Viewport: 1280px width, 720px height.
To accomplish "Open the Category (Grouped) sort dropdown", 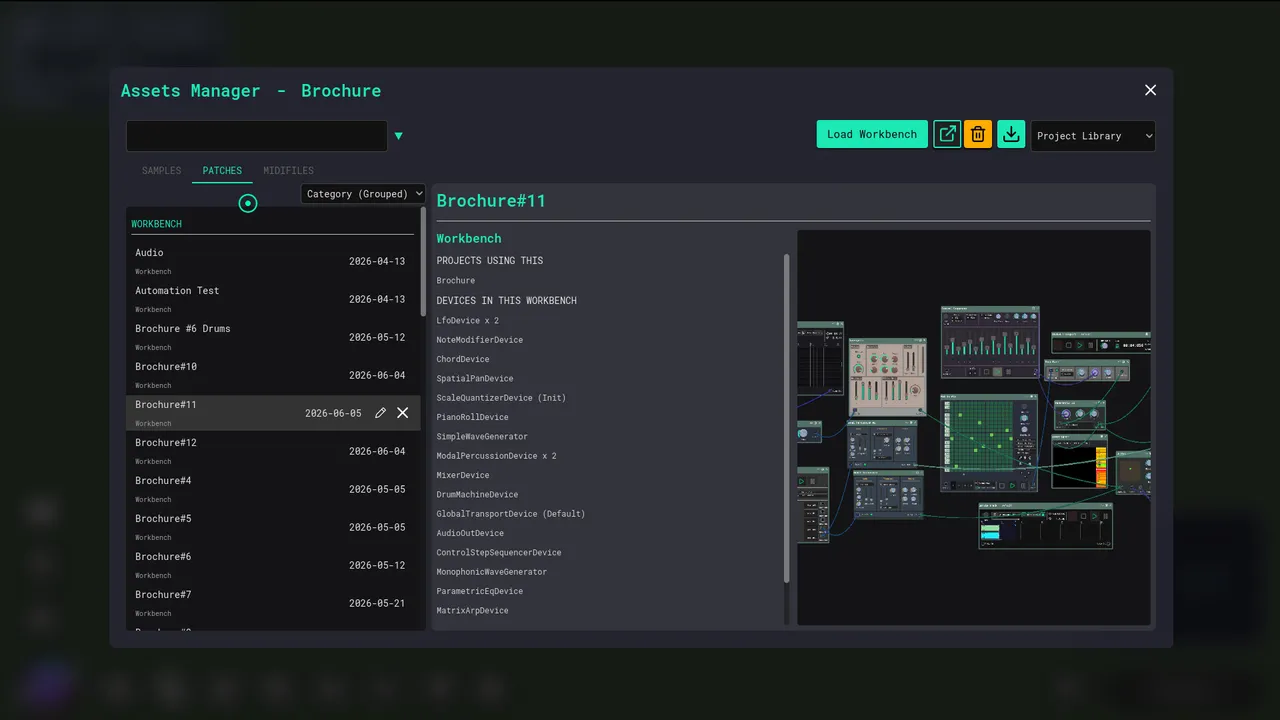I will (x=363, y=194).
